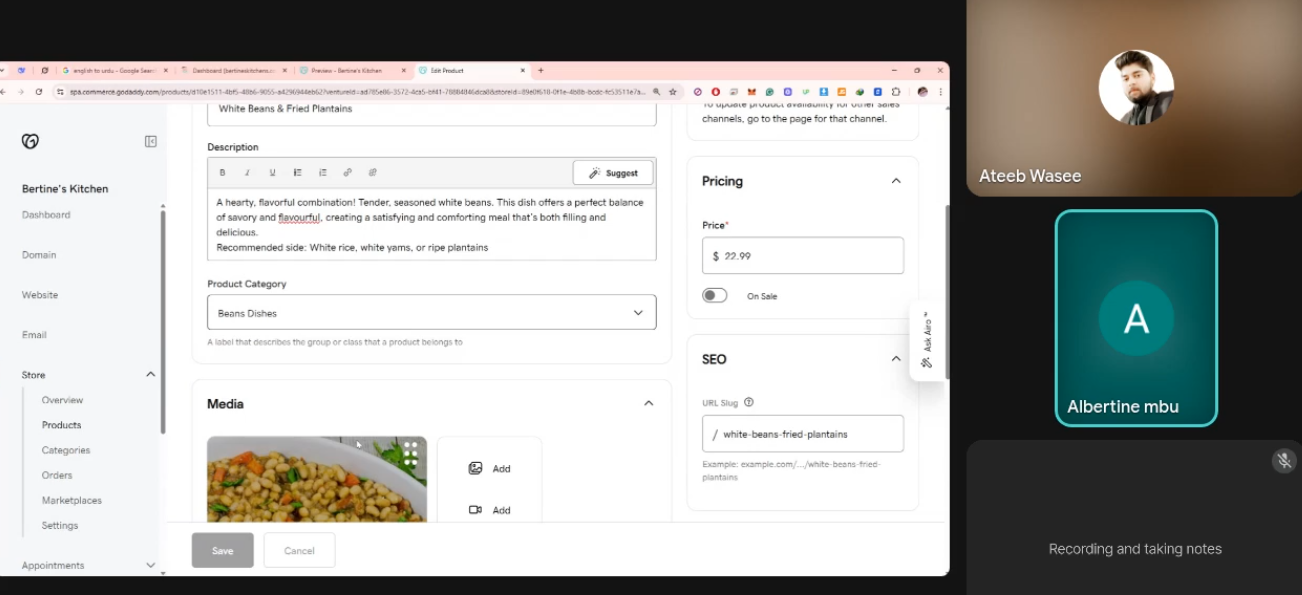Open Domain in sidebar
The image size is (1302, 595).
pyautogui.click(x=39, y=254)
